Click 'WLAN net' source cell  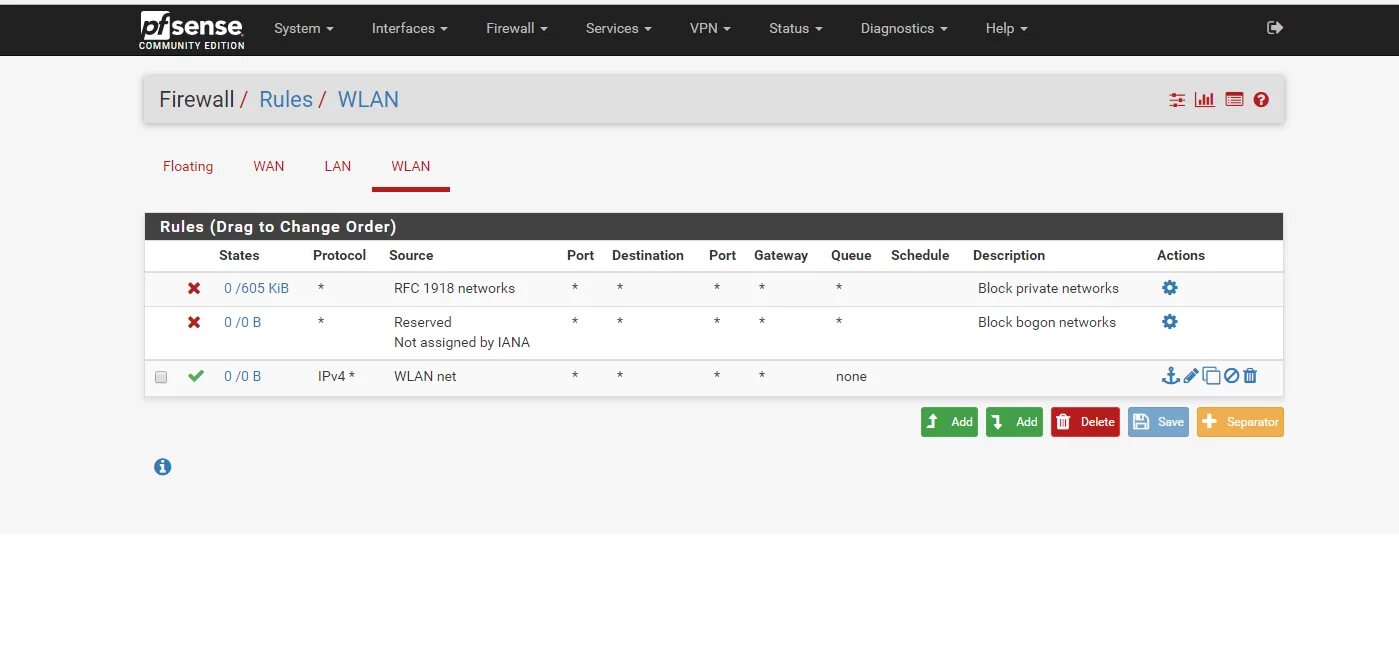(425, 376)
